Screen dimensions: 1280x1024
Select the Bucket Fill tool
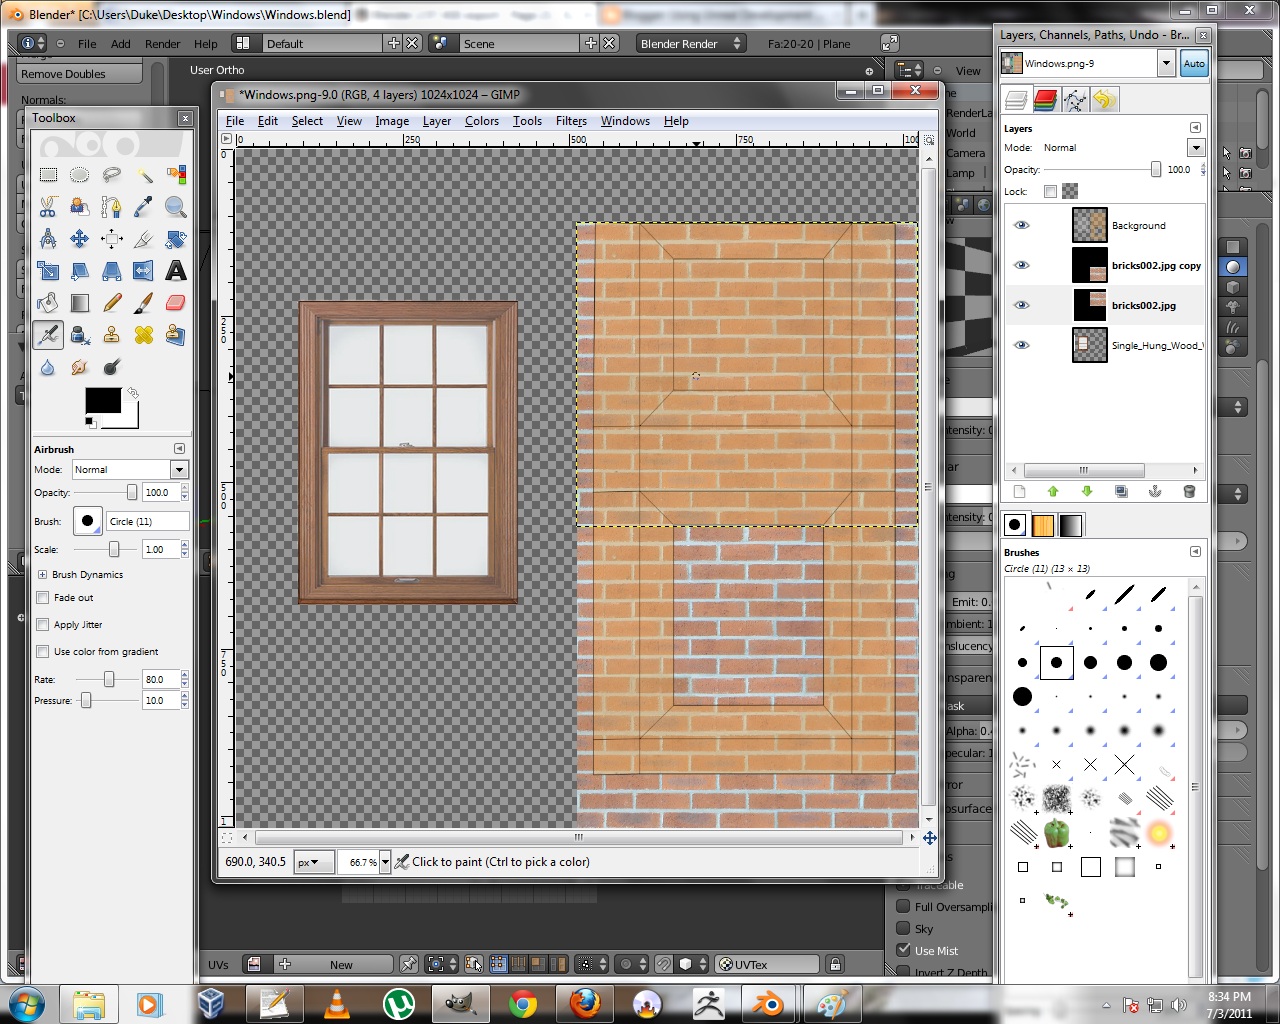coord(48,302)
